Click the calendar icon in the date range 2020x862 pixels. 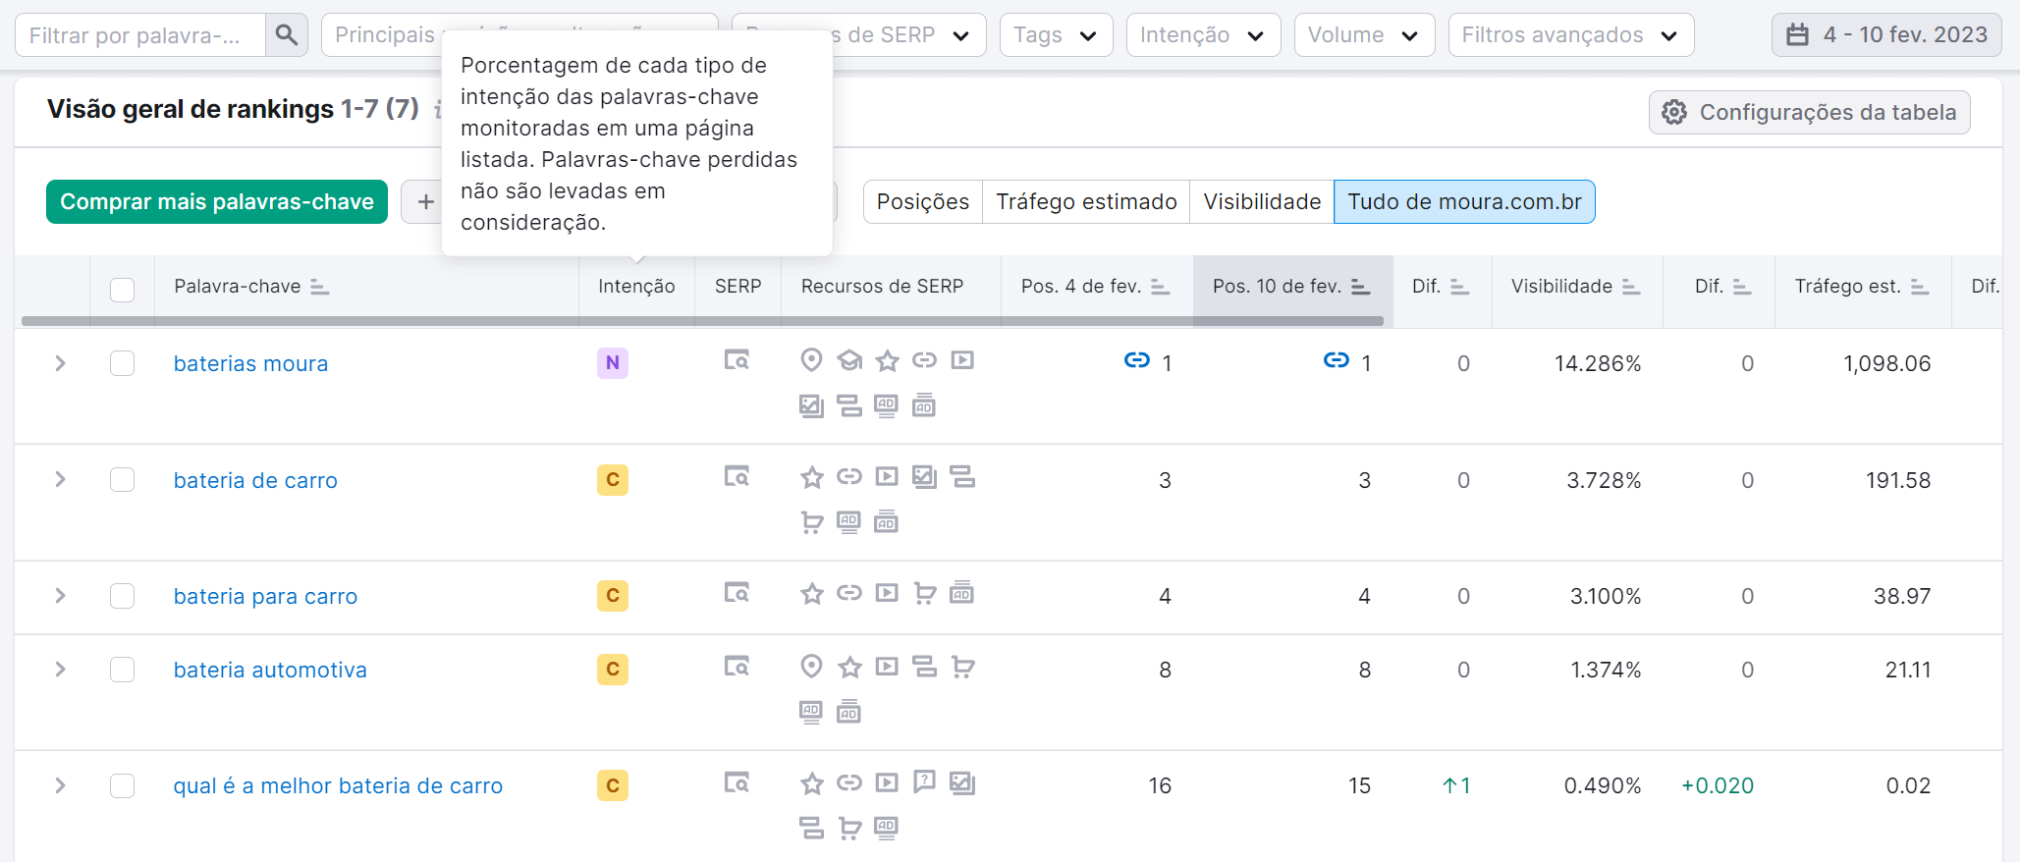1797,35
